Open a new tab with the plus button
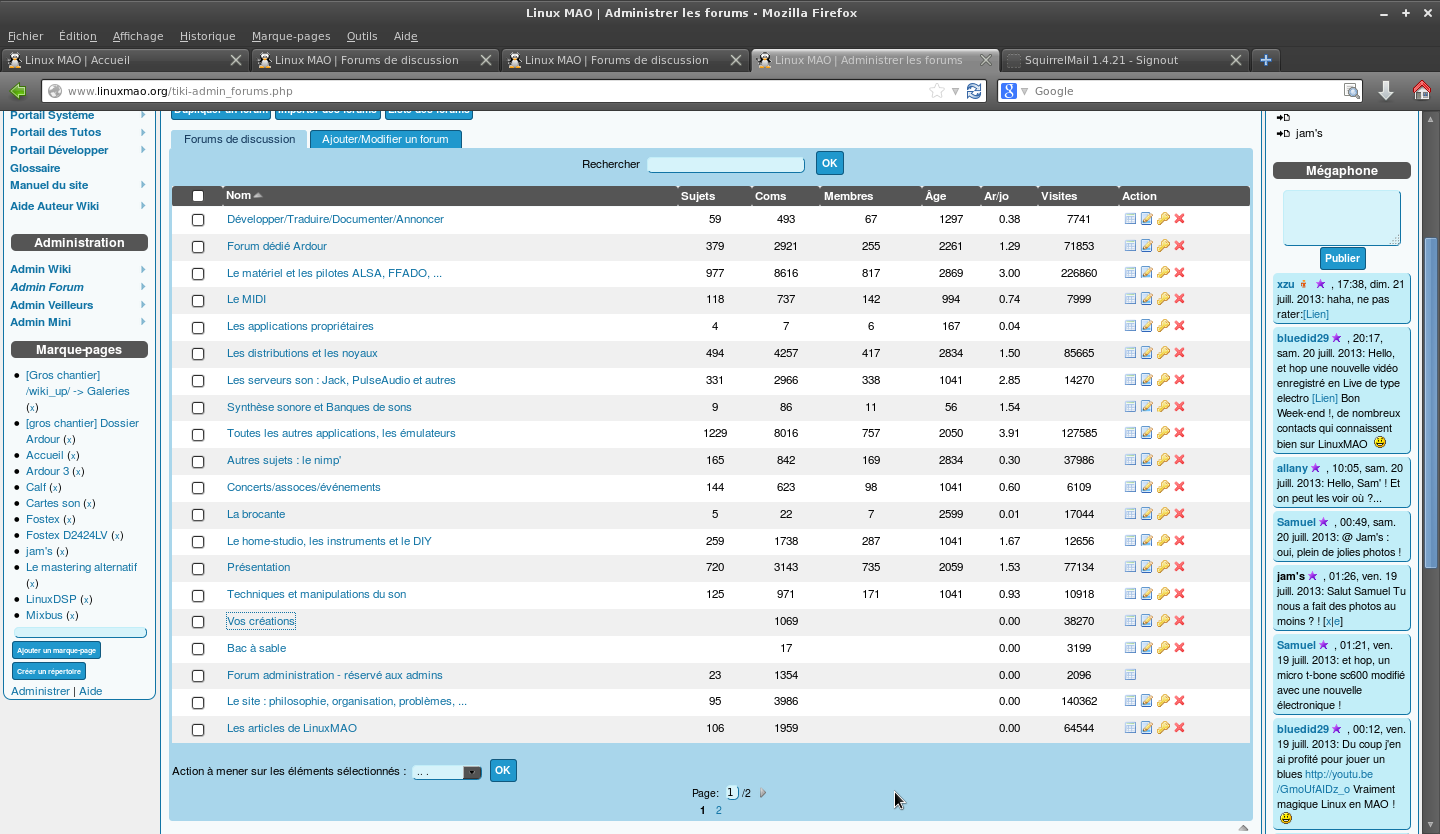Screen dimensions: 1440x834 tap(1265, 60)
